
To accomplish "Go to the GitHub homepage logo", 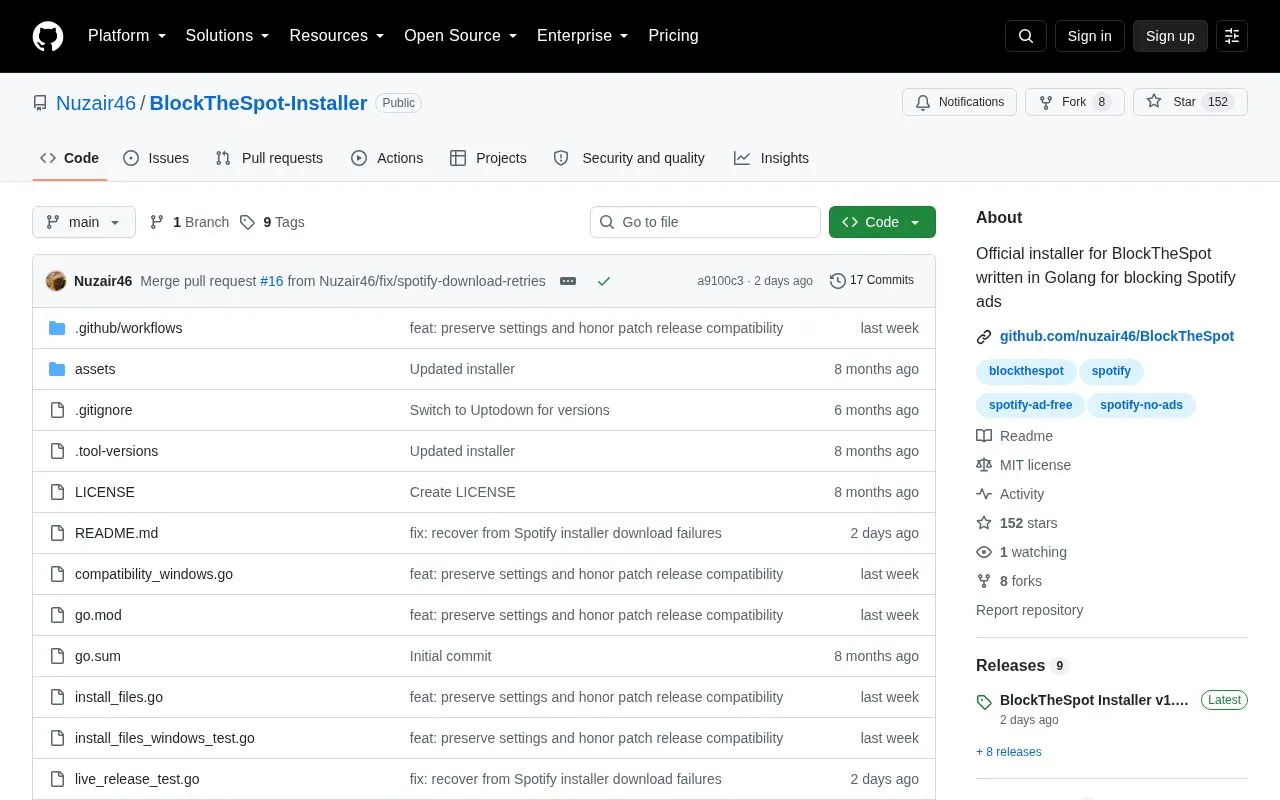I will [48, 36].
